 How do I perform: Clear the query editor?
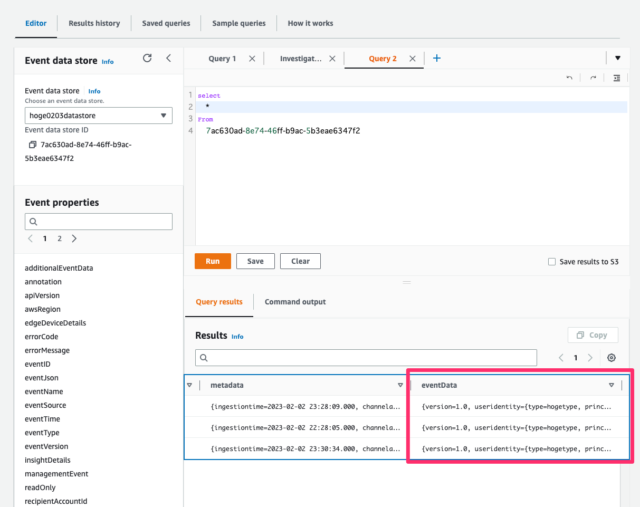300,261
